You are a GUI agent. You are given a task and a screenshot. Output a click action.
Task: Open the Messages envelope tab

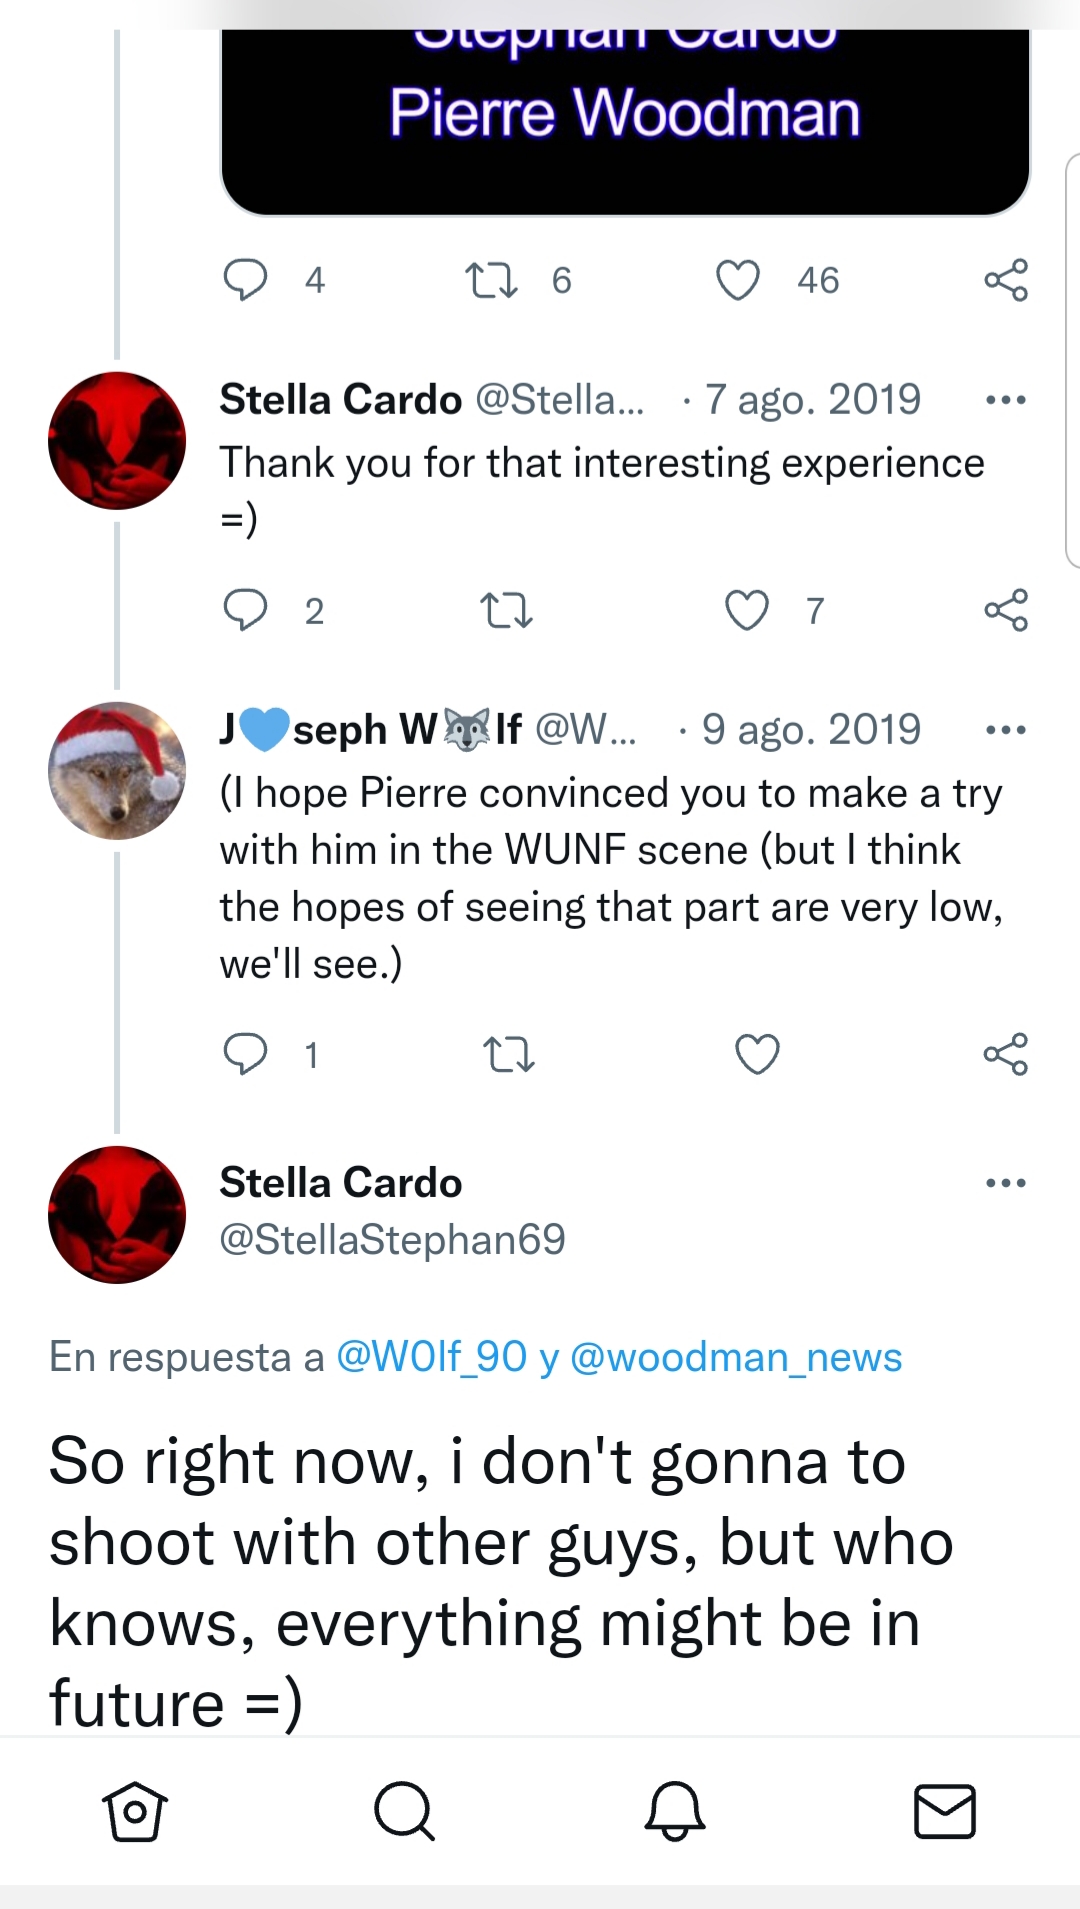[945, 1811]
